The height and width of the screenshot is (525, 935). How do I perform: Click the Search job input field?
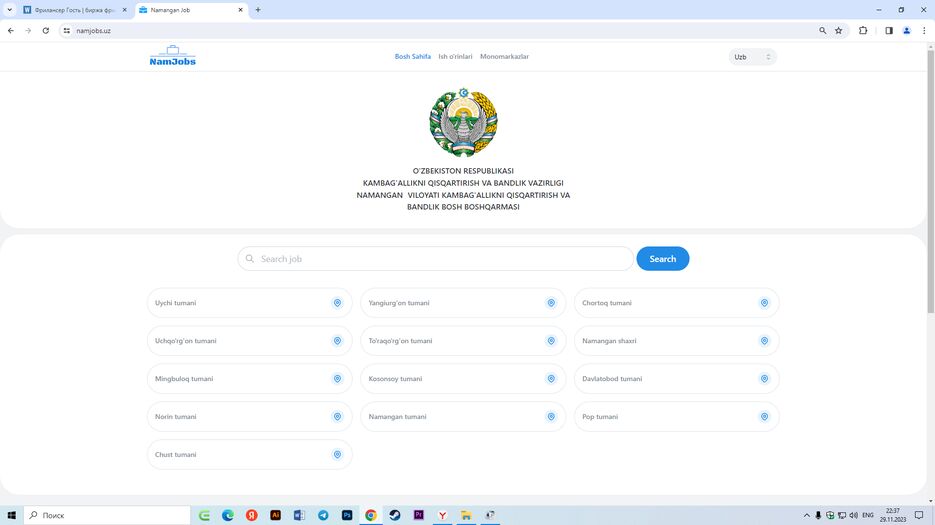(x=435, y=258)
